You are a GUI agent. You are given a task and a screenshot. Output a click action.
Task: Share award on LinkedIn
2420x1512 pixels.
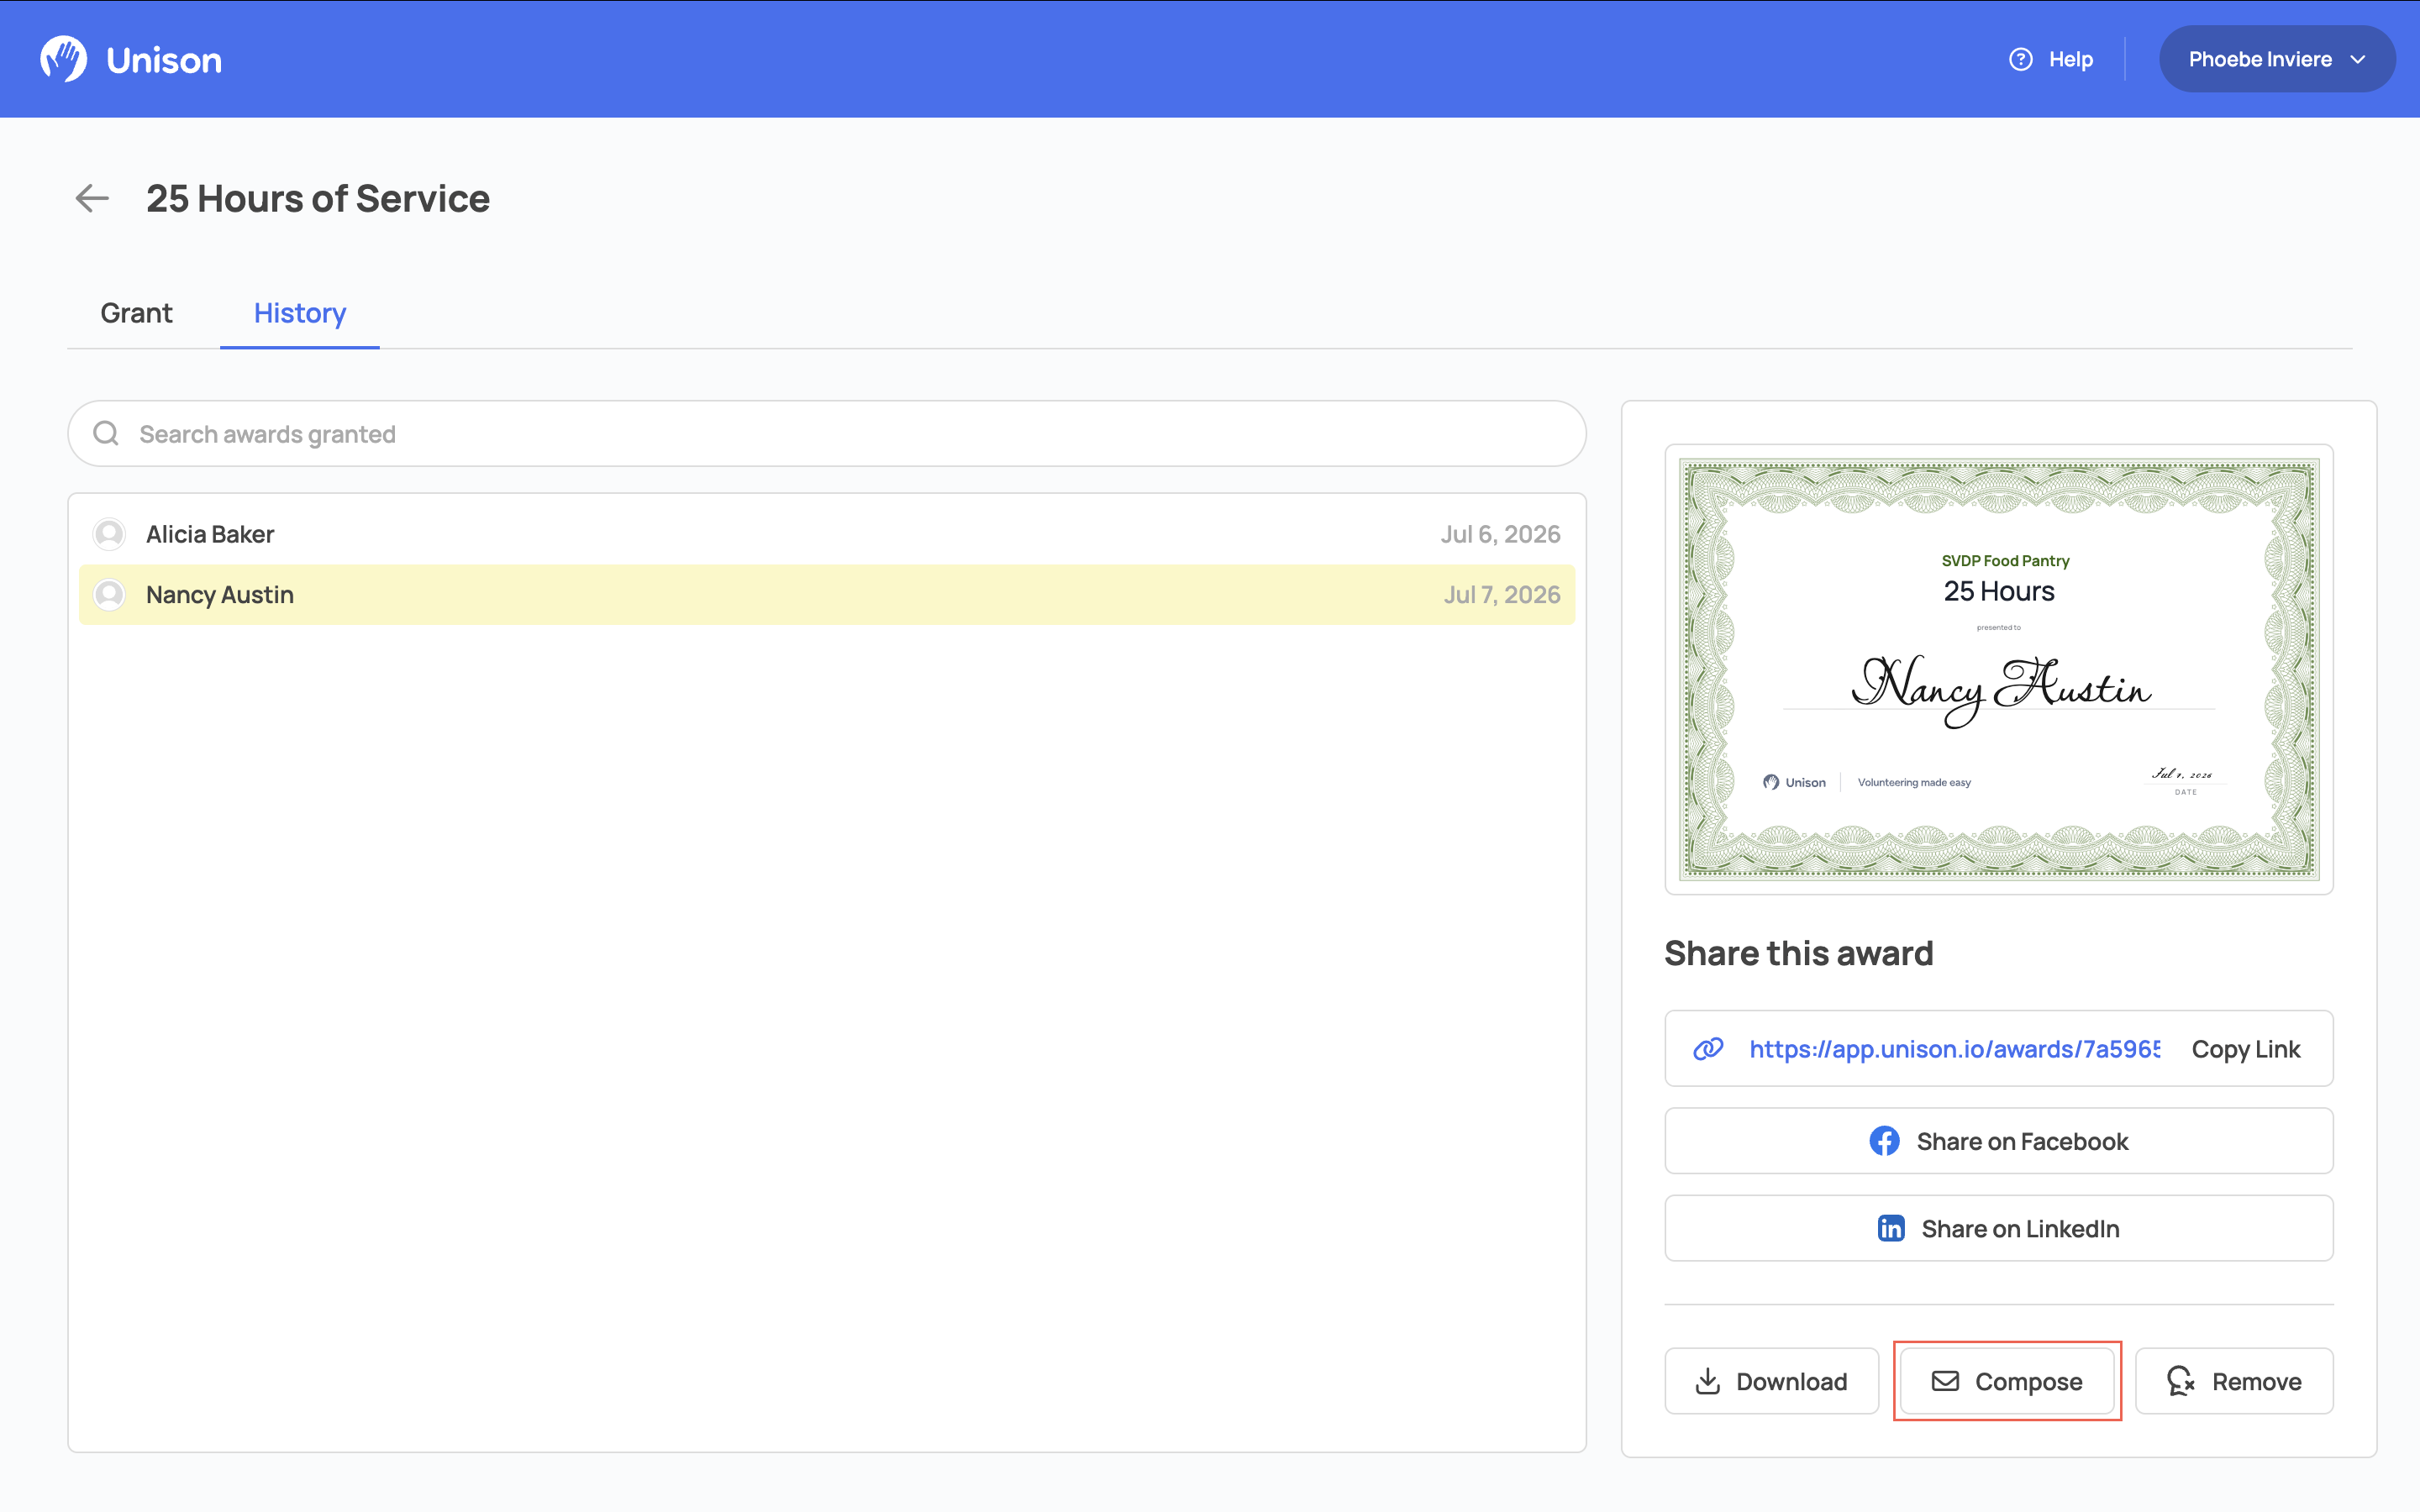click(x=1998, y=1228)
